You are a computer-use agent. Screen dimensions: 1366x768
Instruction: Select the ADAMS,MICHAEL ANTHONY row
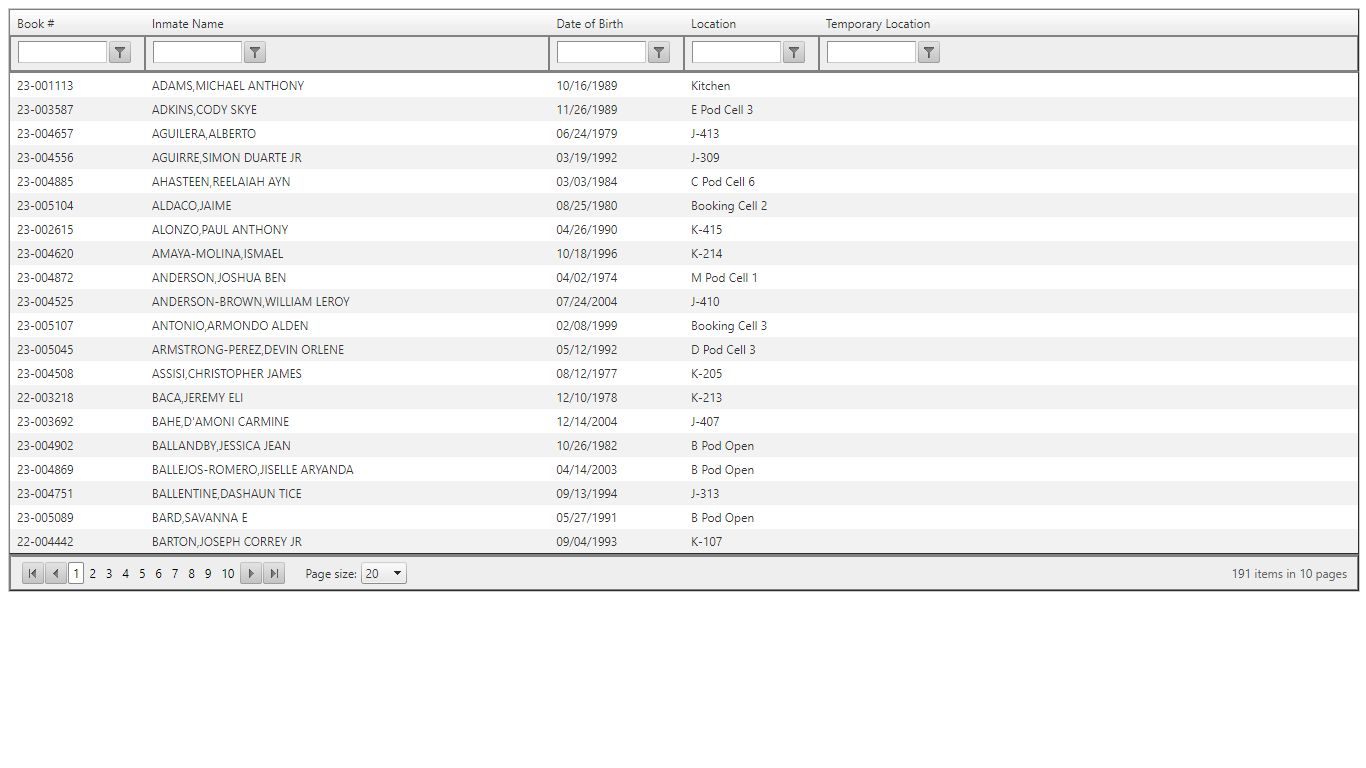(x=684, y=86)
